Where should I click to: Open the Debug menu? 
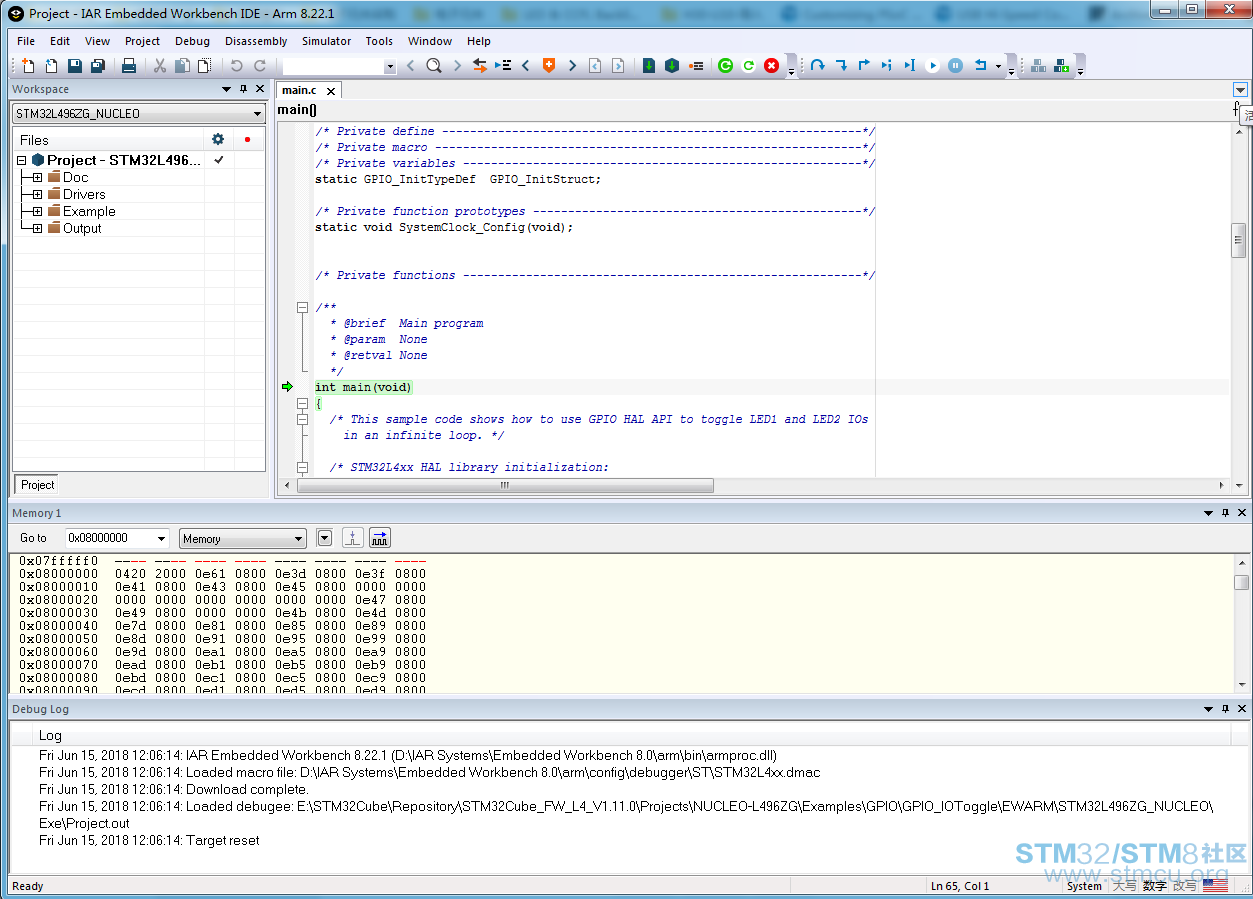pos(192,41)
